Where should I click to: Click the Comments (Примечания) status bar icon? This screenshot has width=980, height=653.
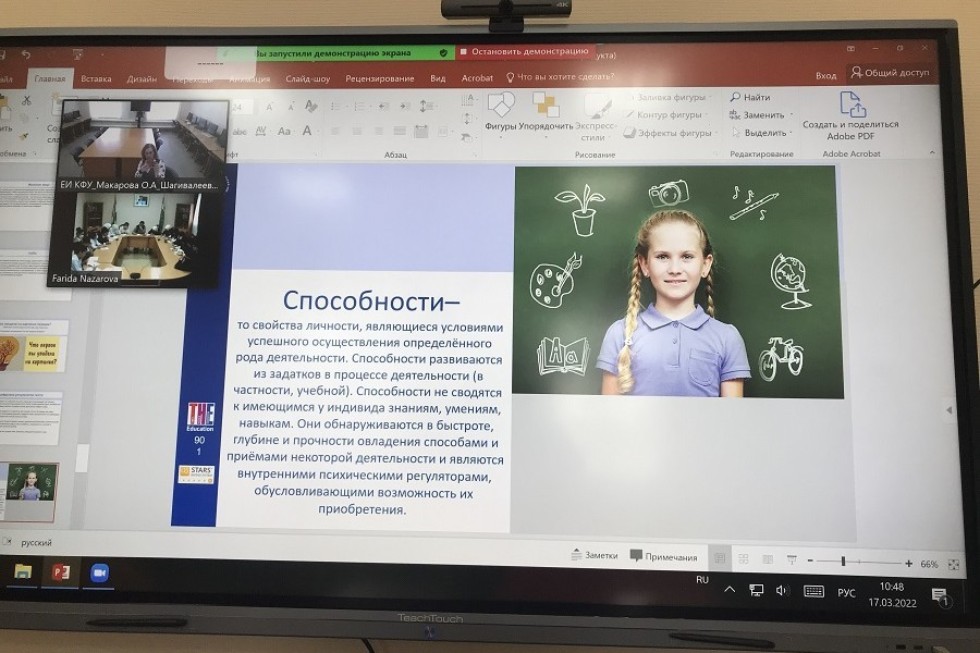click(x=663, y=557)
